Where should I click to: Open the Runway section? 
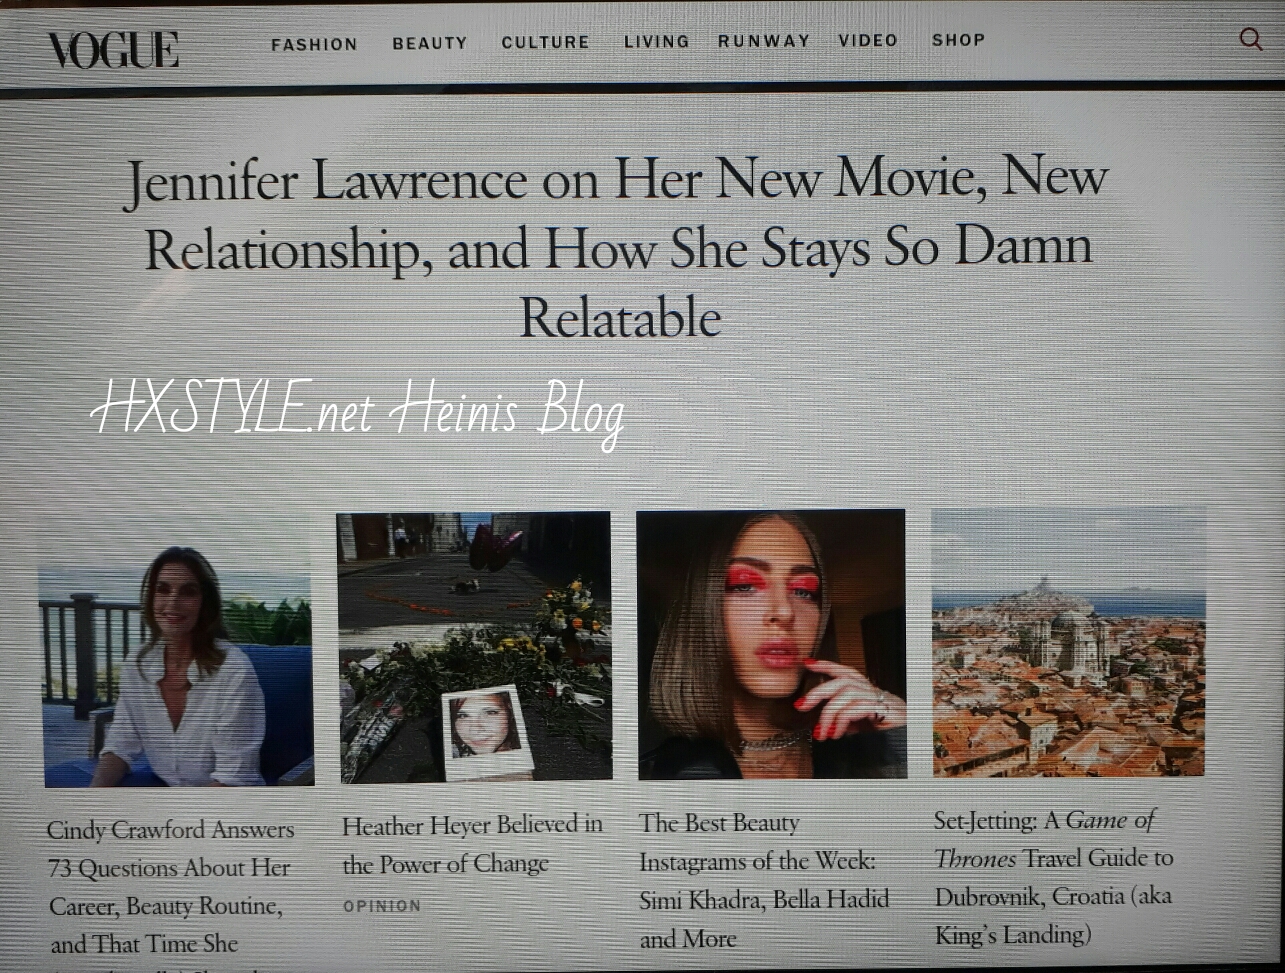[x=763, y=41]
